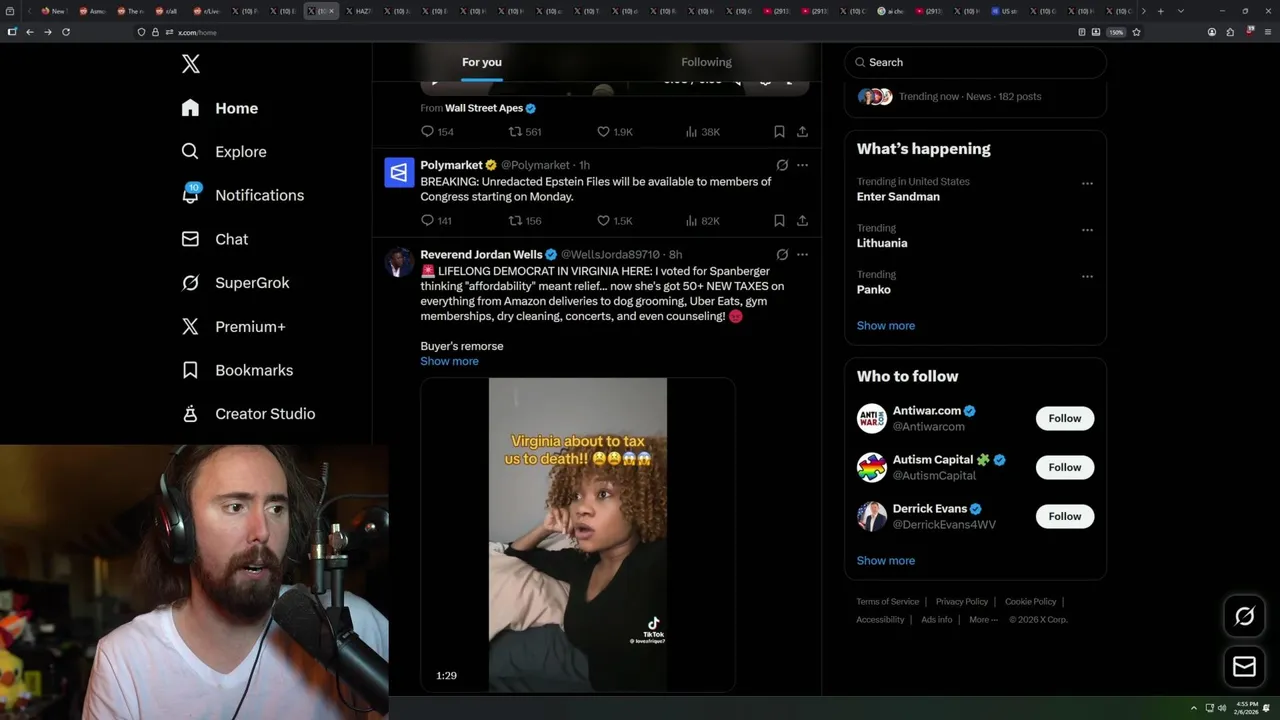Show more under What's happening
Screen dimensions: 1280x720
885,326
